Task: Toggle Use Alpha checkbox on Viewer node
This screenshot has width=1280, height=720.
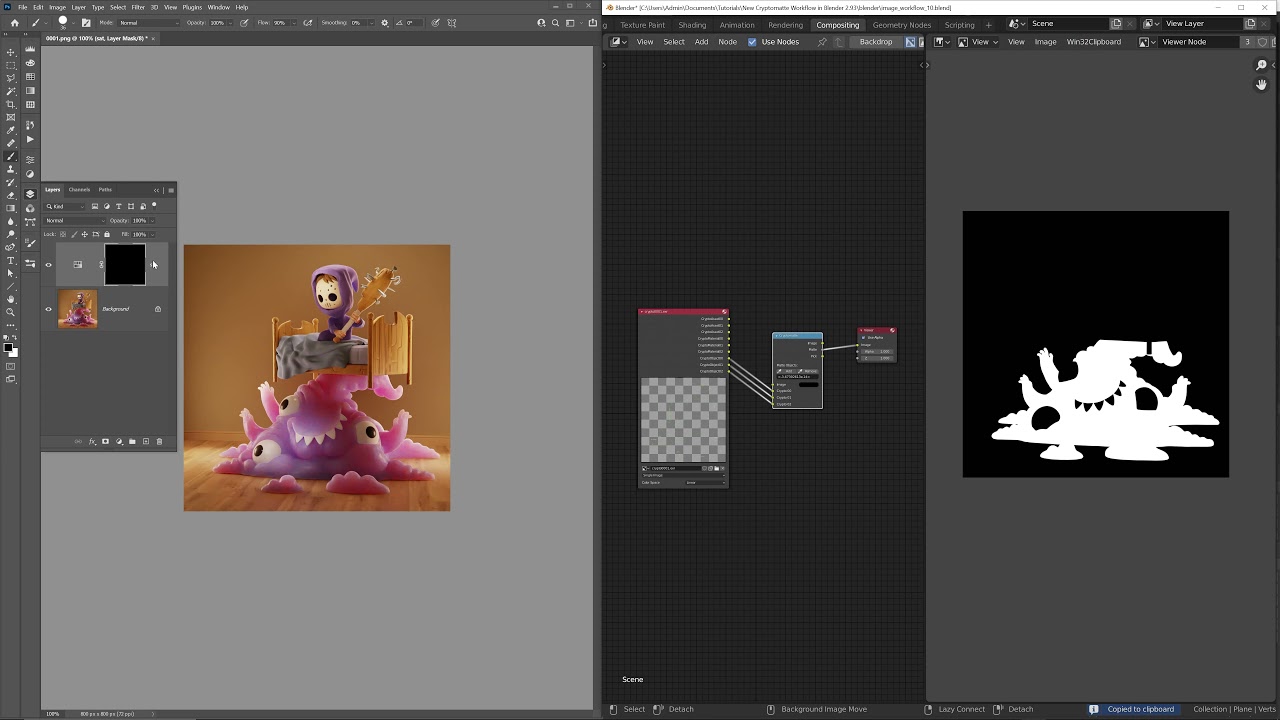Action: coord(863,338)
